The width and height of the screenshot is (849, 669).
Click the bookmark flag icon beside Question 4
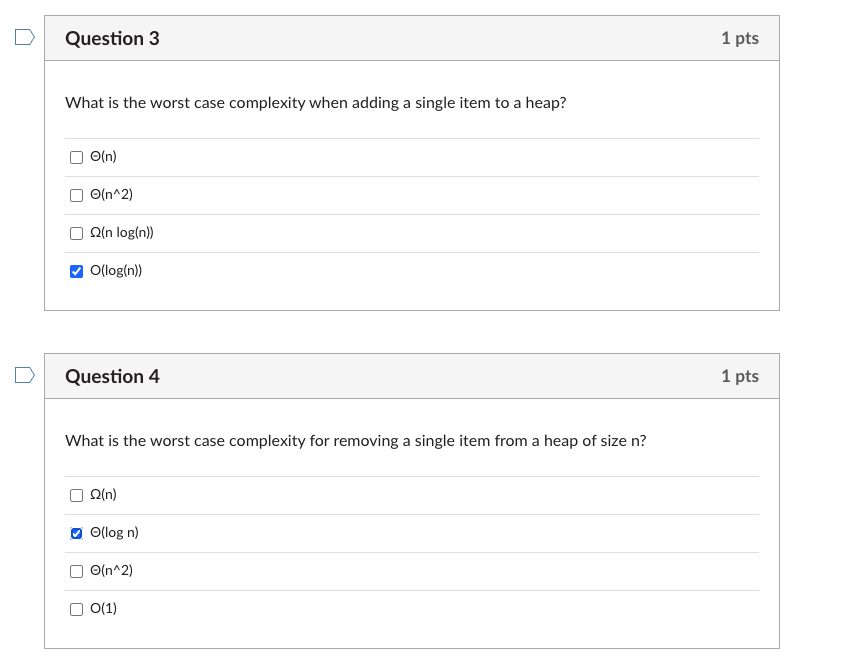click(x=25, y=375)
